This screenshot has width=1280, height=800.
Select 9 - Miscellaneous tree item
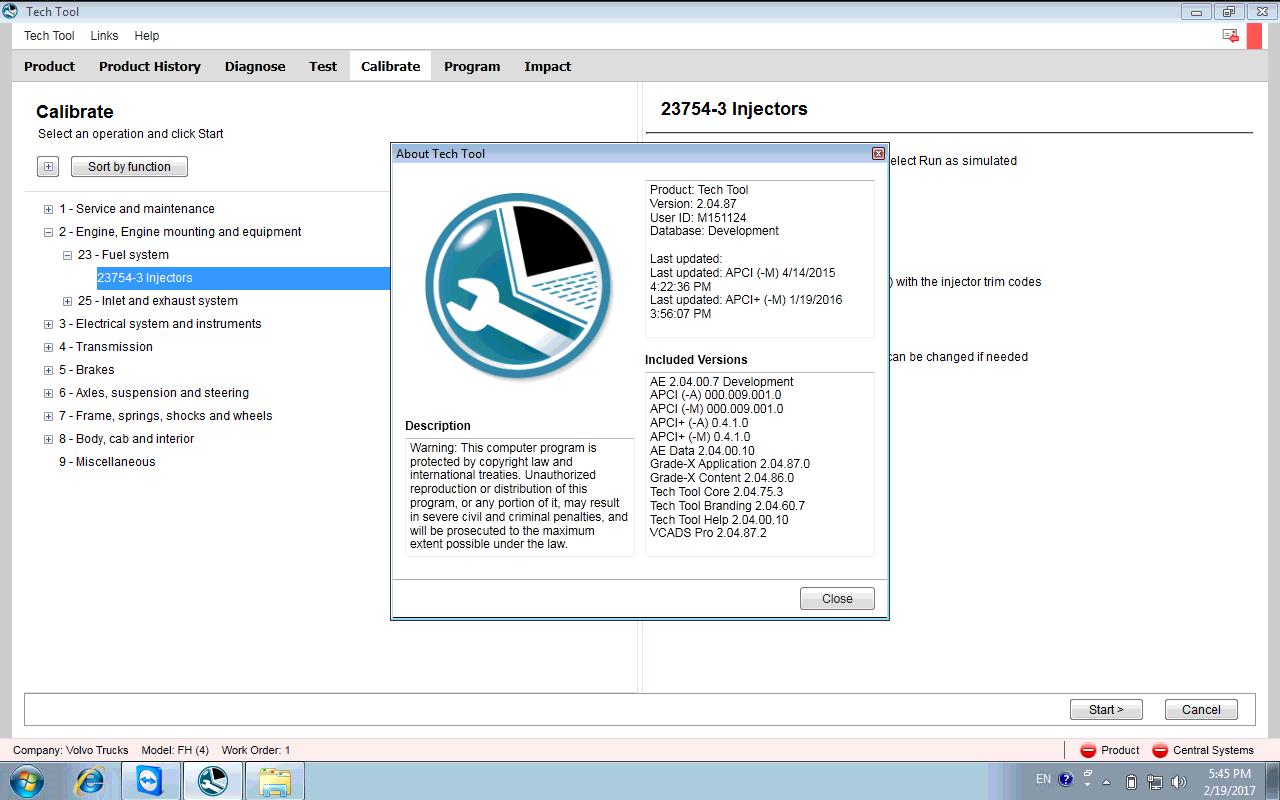pyautogui.click(x=107, y=462)
